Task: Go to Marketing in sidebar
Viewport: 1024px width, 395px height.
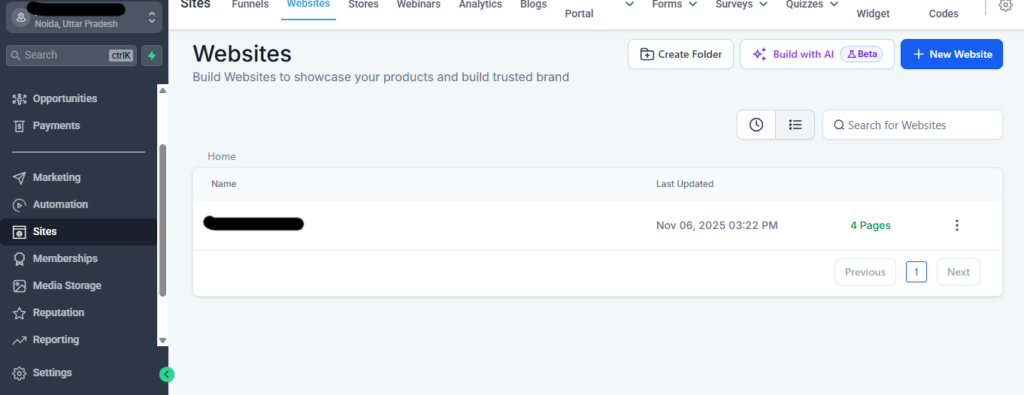Action: [56, 178]
